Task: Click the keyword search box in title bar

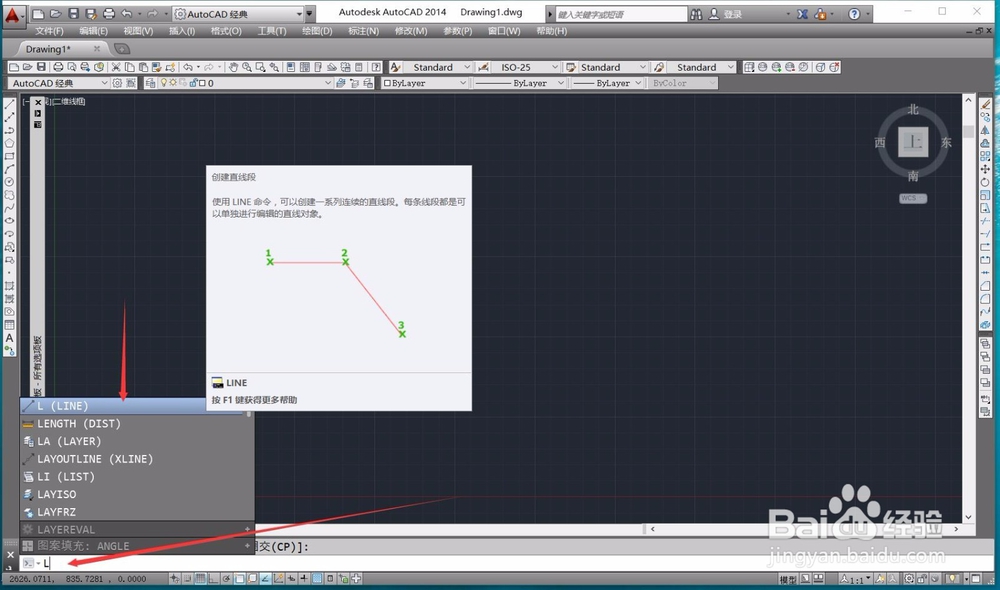Action: click(x=621, y=14)
